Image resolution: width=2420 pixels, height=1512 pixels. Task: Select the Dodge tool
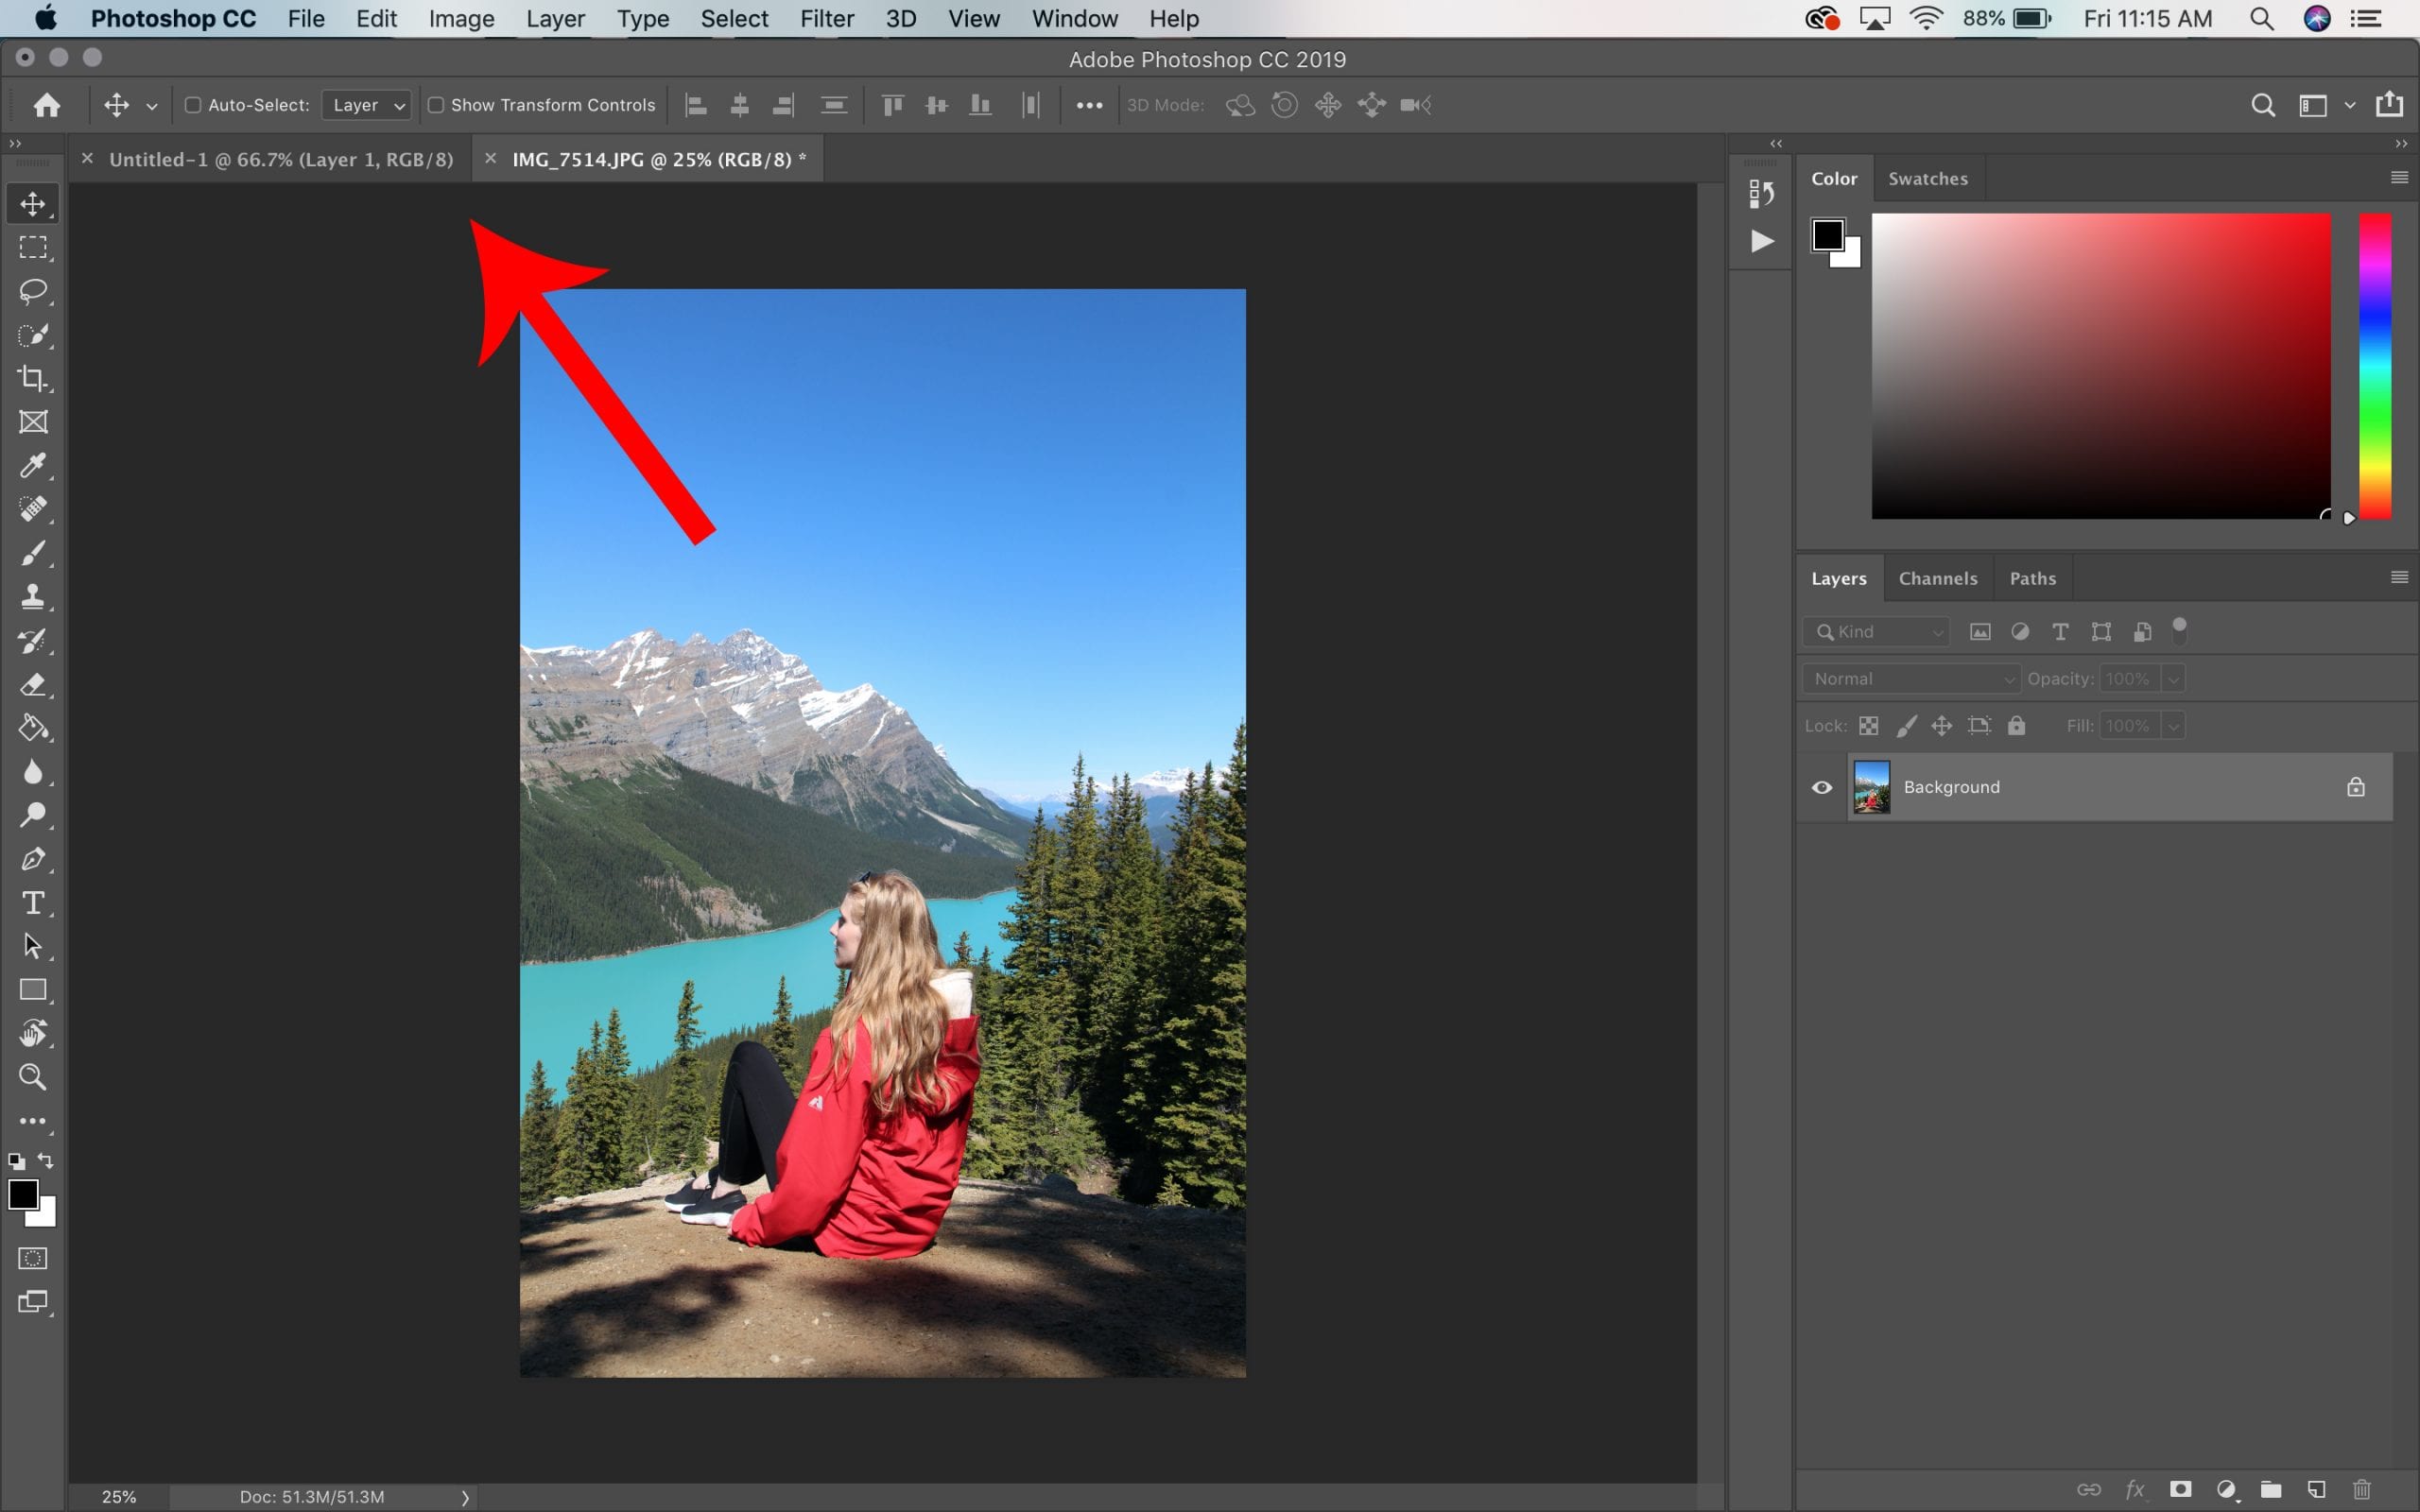point(33,815)
